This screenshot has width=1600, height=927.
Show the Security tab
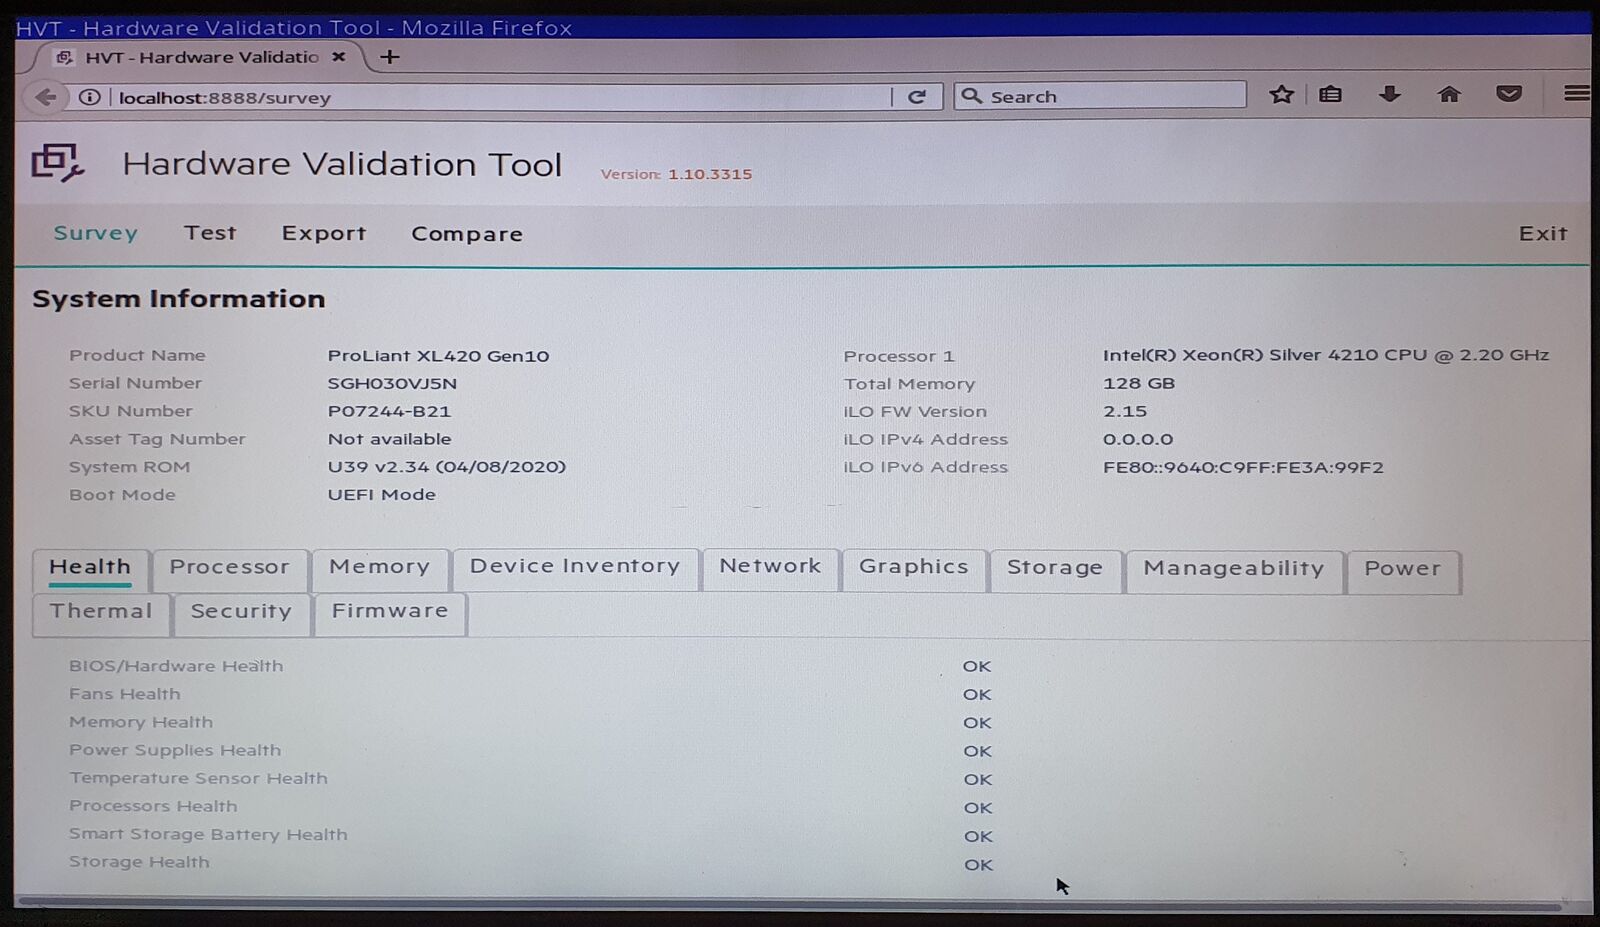(x=241, y=613)
